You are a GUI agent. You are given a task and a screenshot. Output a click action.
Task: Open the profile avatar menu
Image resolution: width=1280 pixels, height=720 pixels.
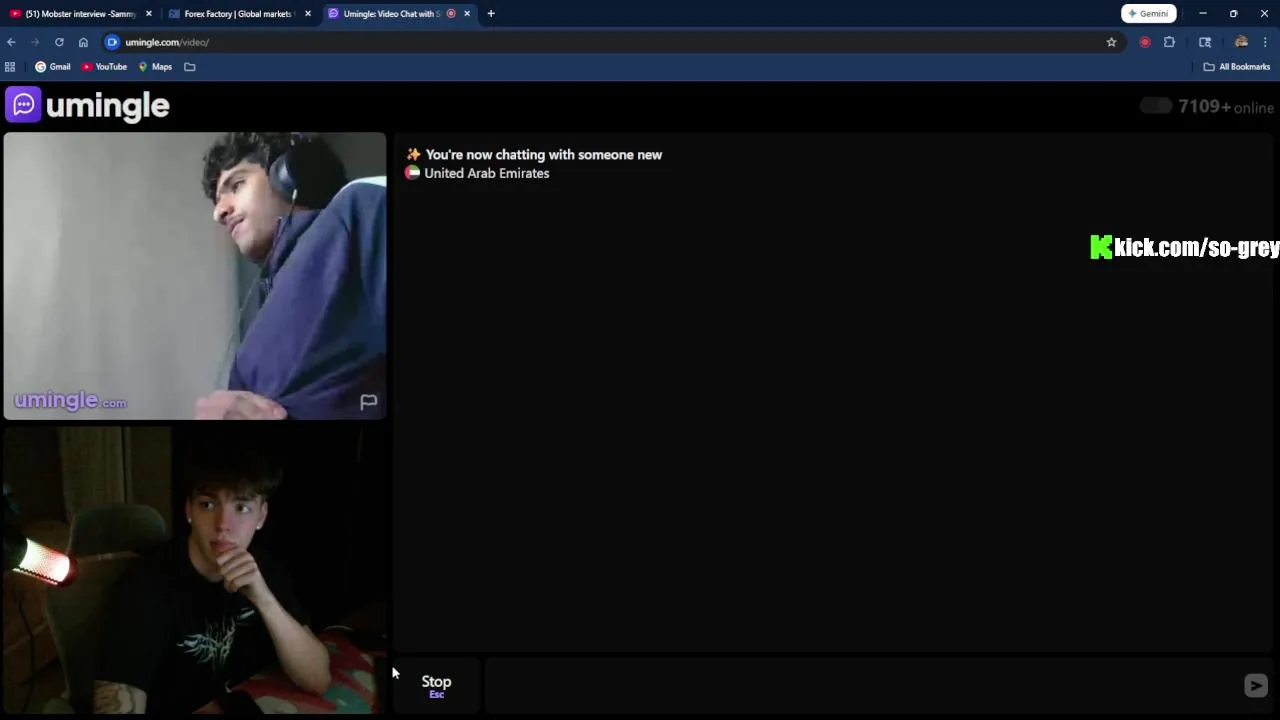tap(1241, 42)
